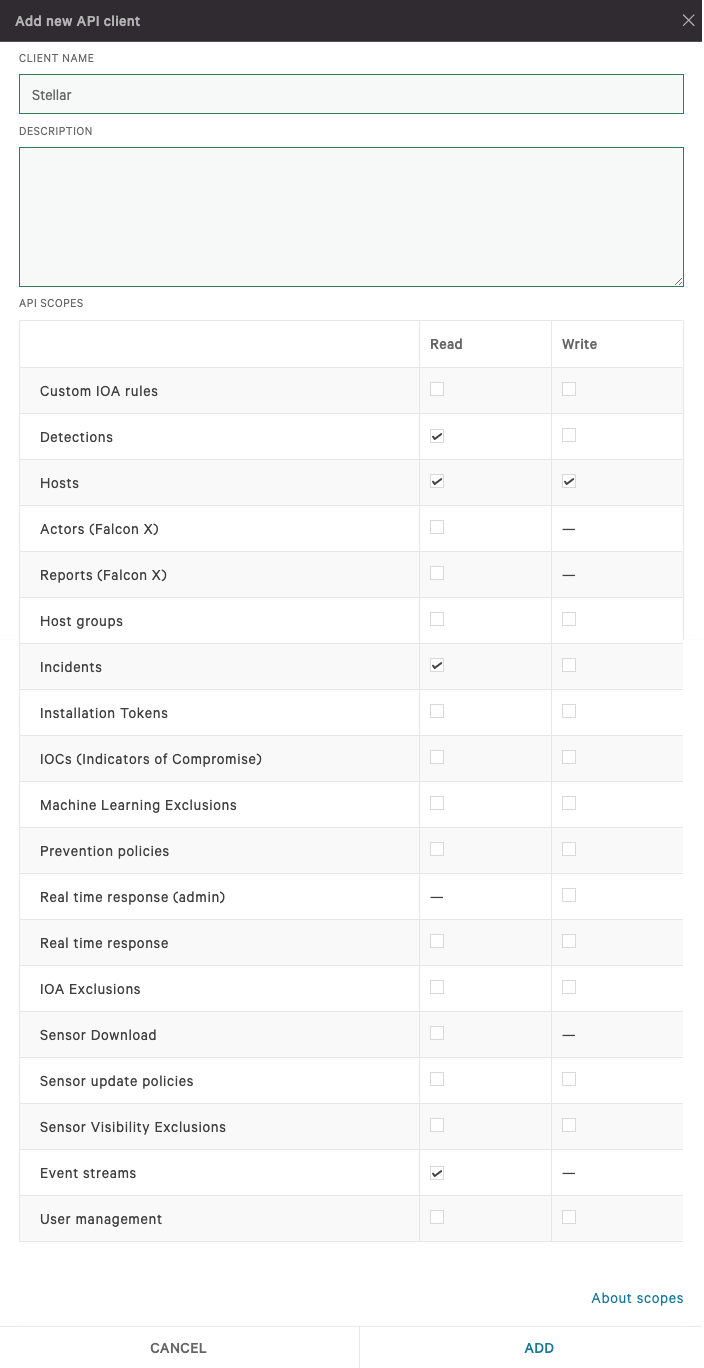Click the Description text area
This screenshot has height=1368, width=704.
(351, 217)
